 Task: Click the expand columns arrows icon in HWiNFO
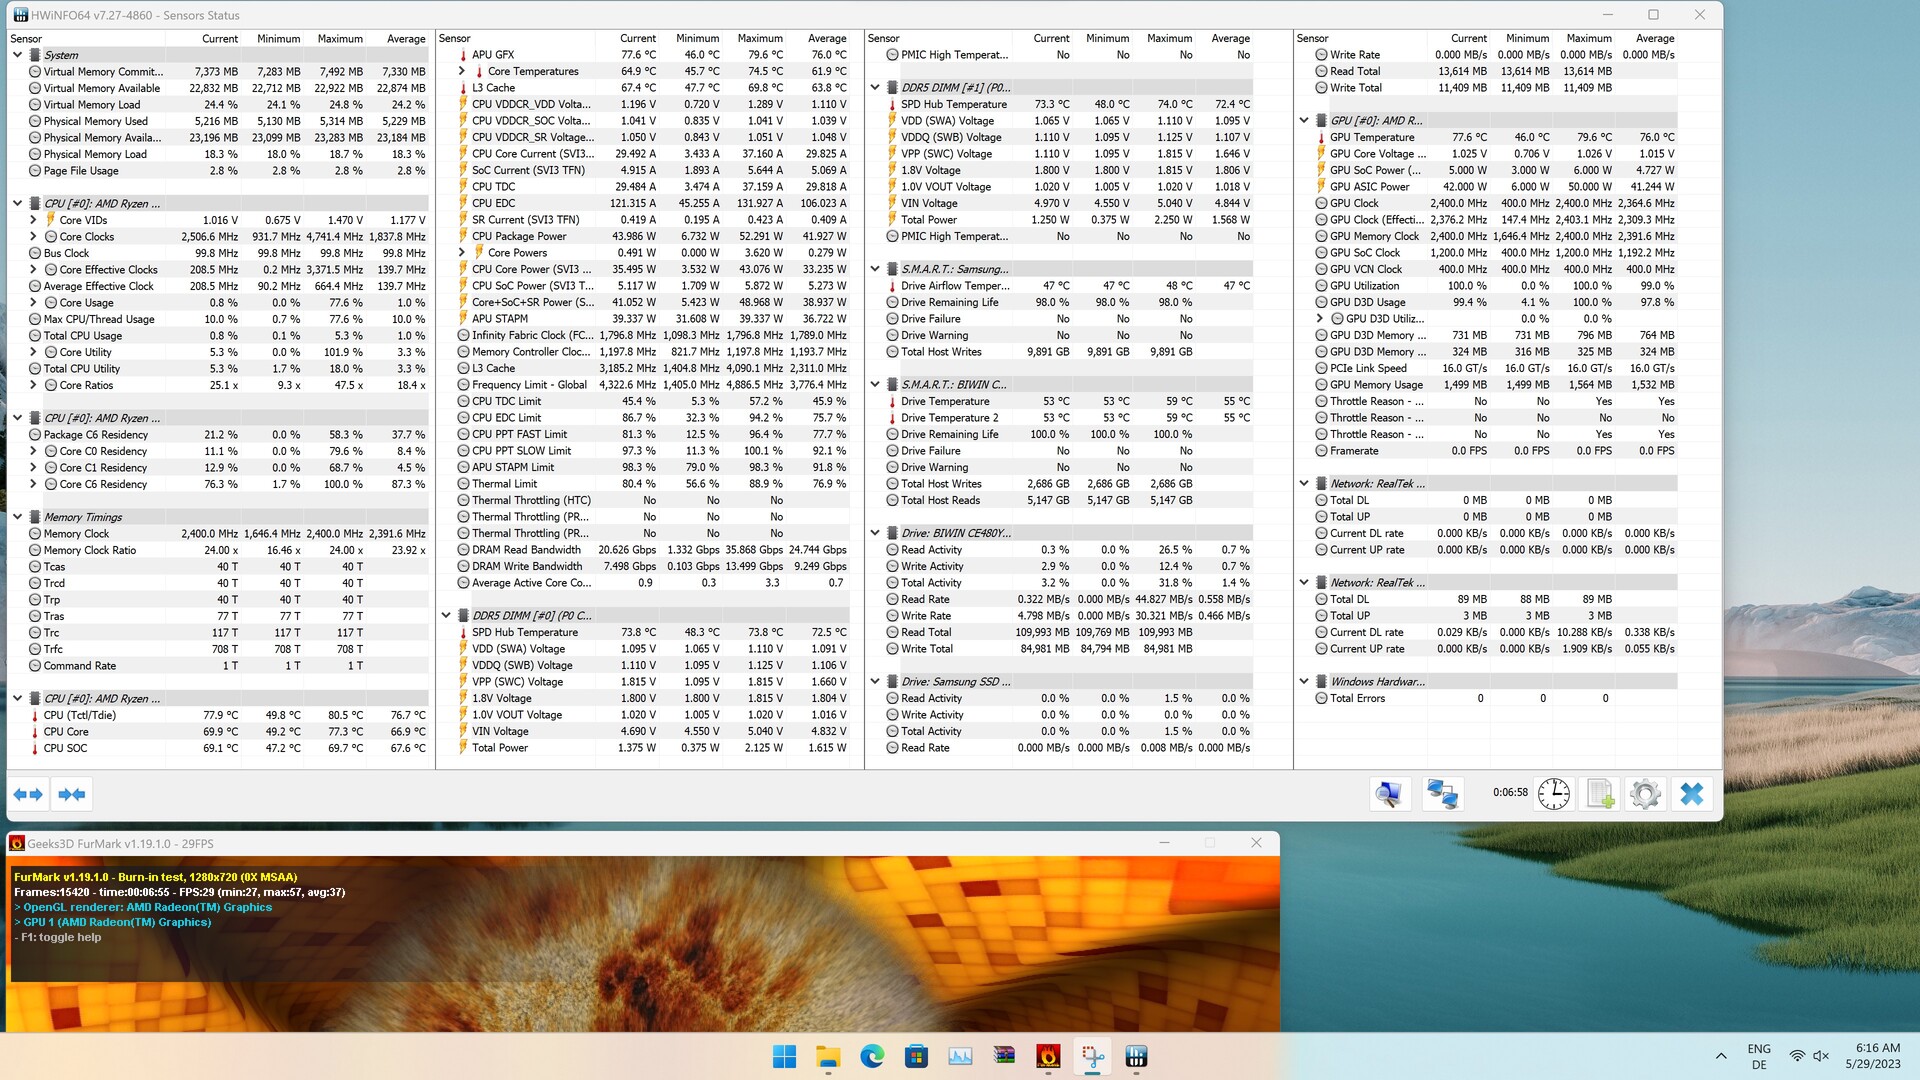pos(28,794)
